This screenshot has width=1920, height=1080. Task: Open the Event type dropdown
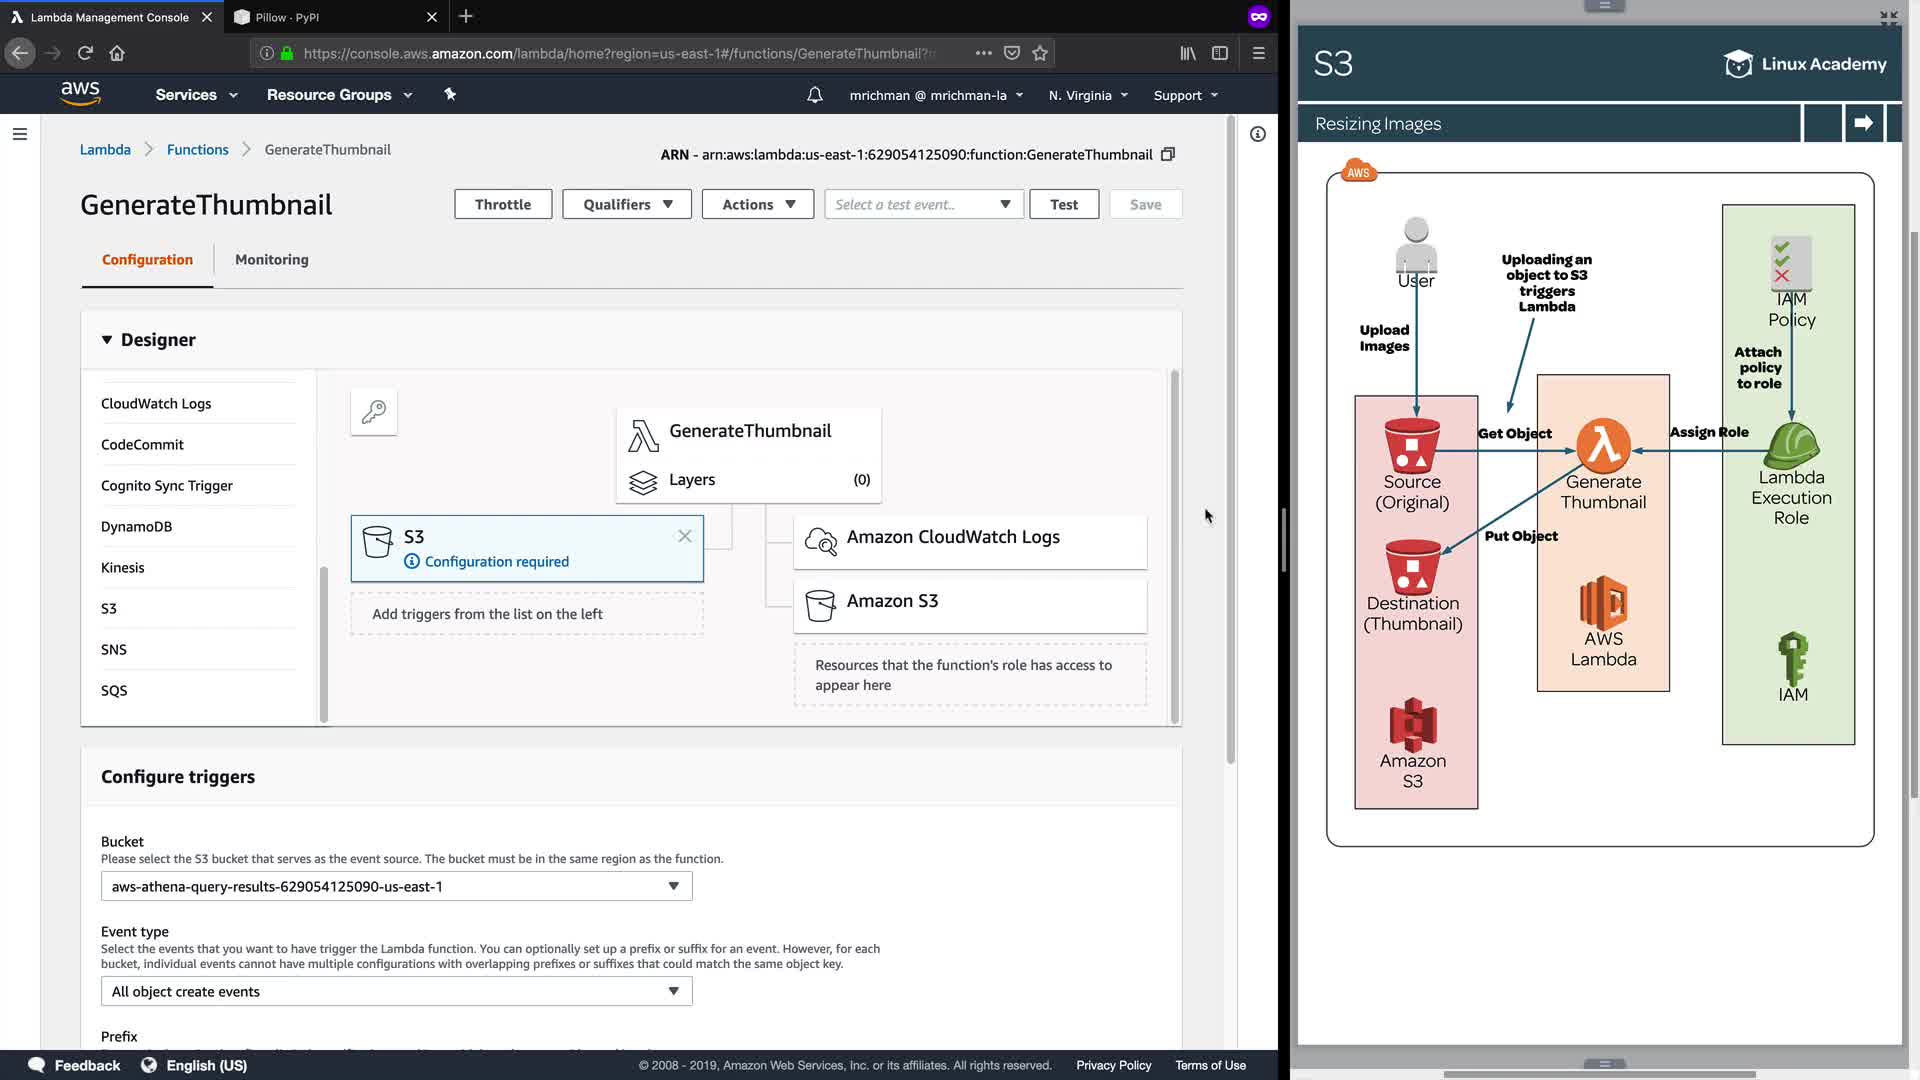tap(396, 991)
